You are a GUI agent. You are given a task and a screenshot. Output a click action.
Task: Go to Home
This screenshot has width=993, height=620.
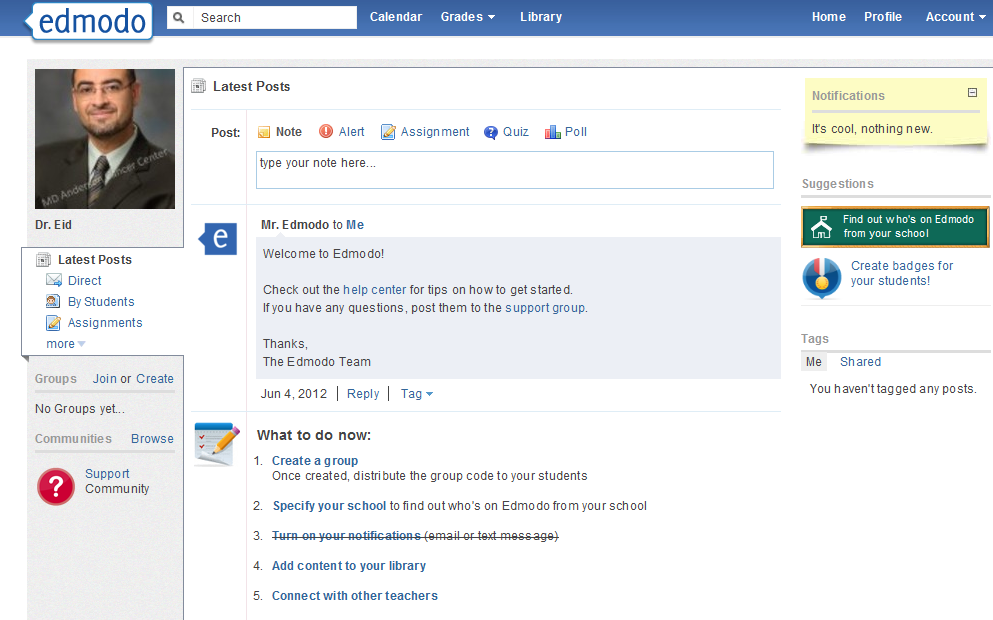tap(828, 17)
